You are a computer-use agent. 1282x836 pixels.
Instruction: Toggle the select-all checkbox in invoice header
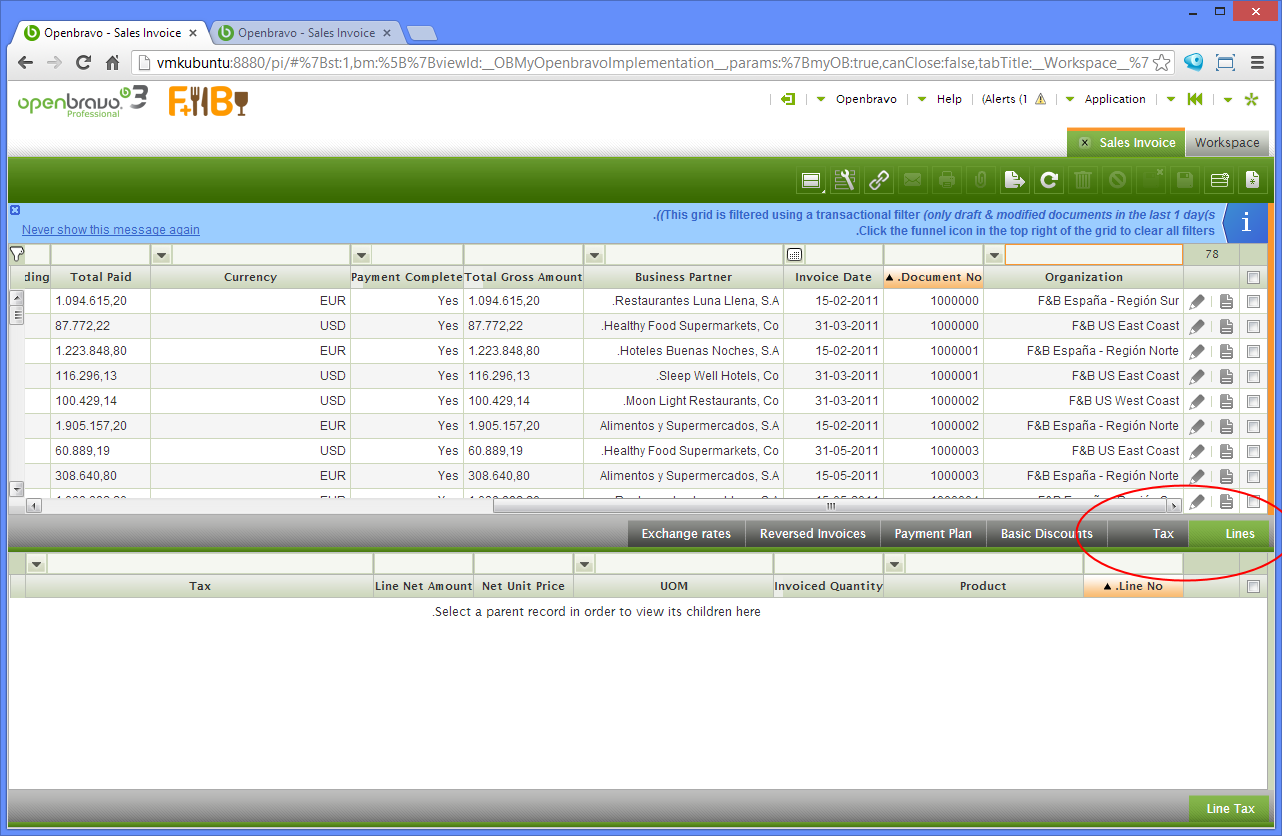coord(1253,277)
